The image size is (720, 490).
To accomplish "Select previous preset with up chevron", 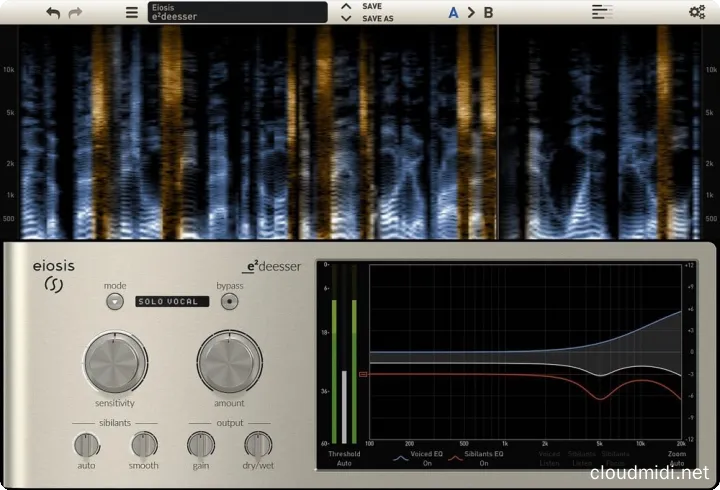I will tap(346, 6).
